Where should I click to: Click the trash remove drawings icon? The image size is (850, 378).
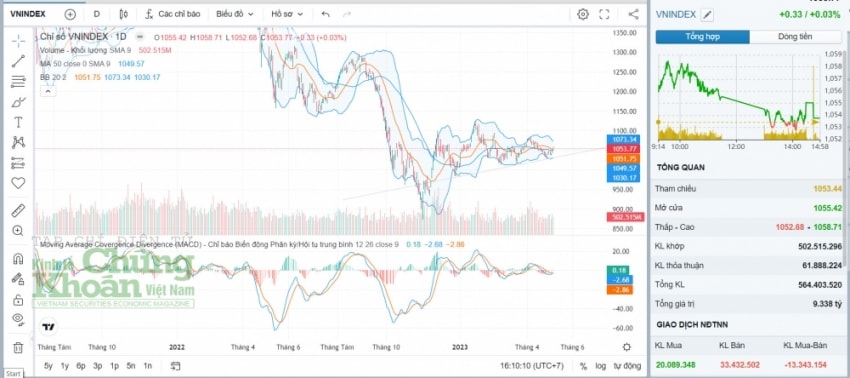click(18, 348)
